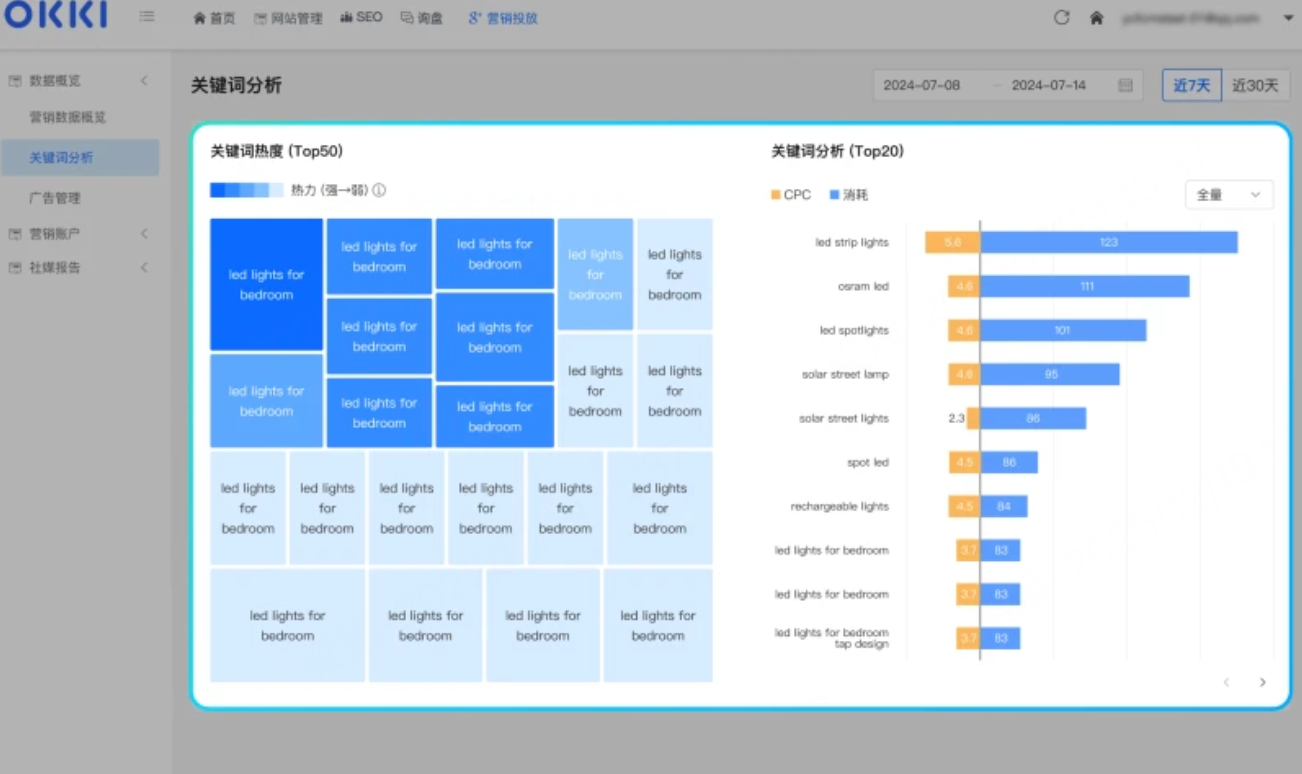The width and height of the screenshot is (1302, 774).
Task: Click the heat gradient legend bar
Action: click(x=246, y=190)
